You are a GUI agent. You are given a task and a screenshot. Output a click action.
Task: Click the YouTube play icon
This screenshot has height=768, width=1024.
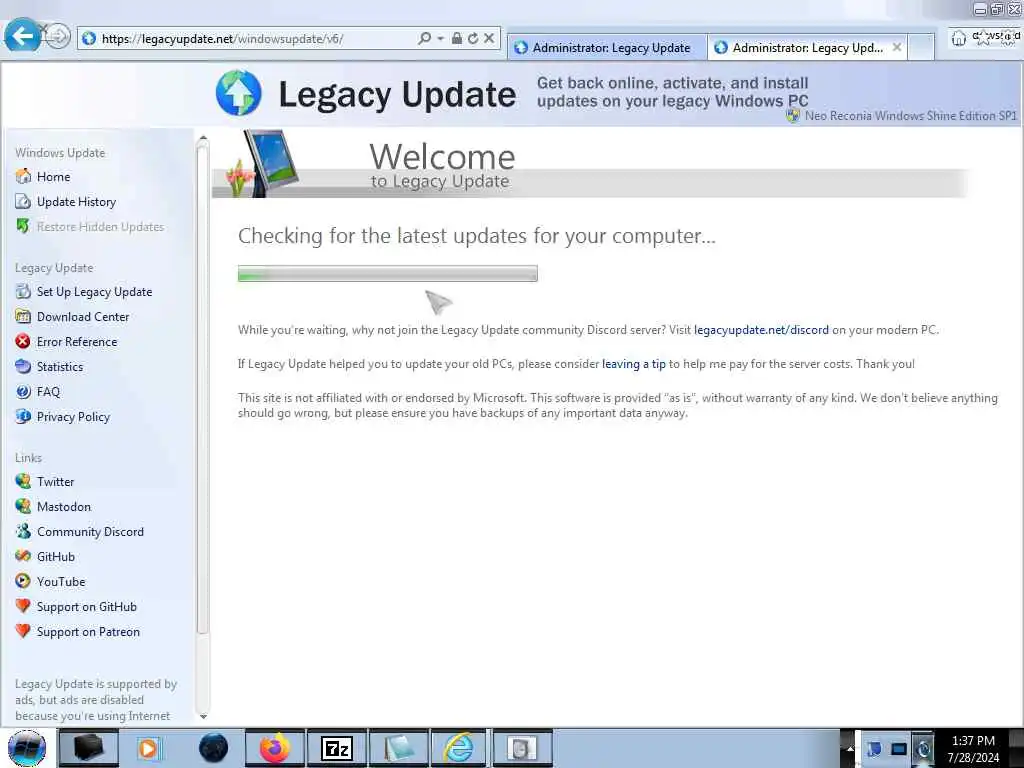coord(23,581)
